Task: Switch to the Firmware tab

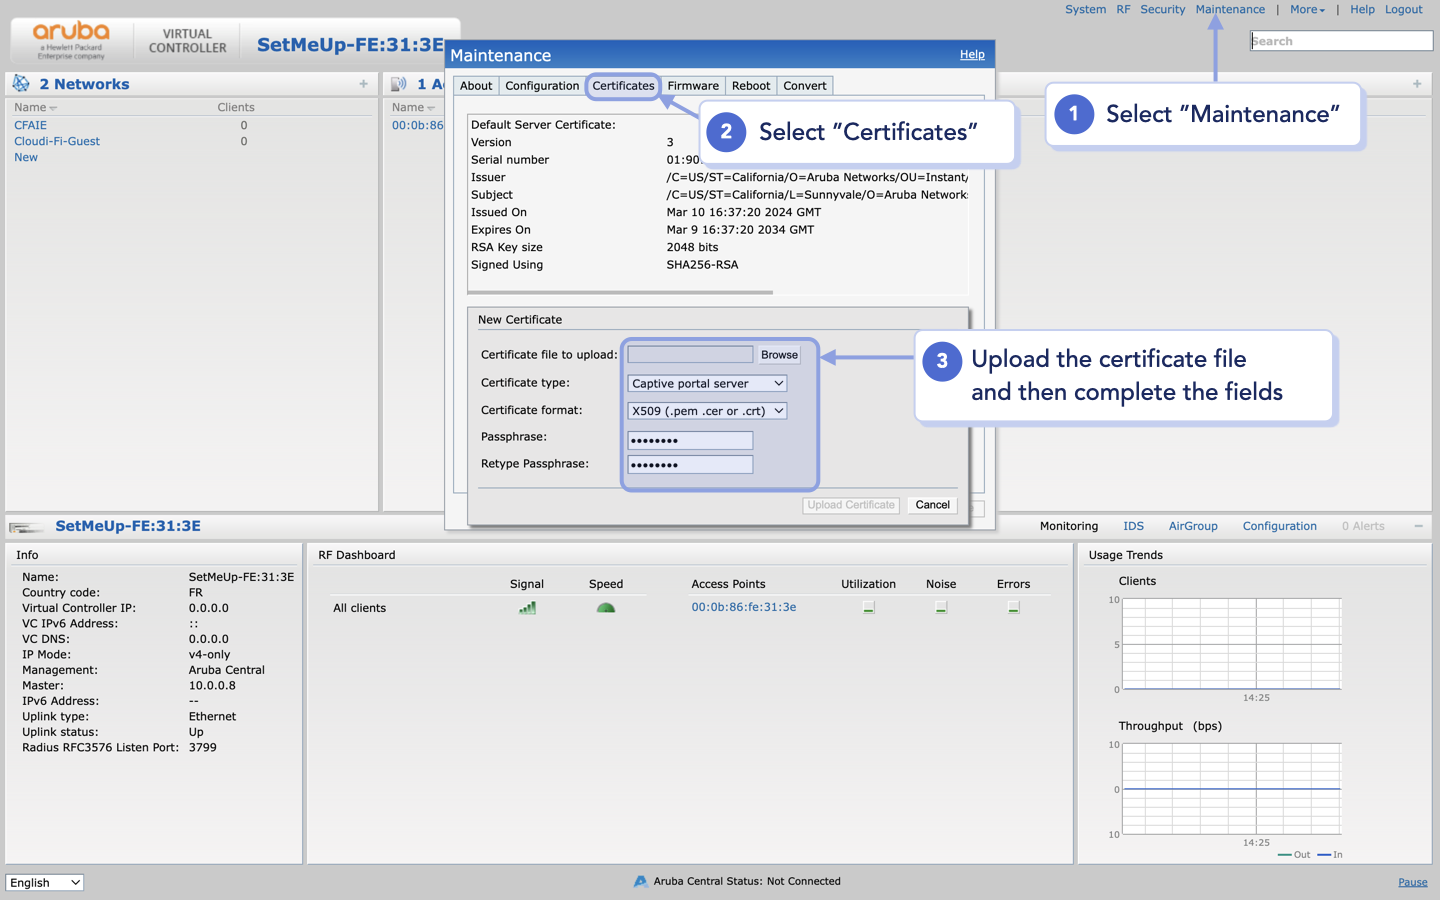Action: (693, 86)
